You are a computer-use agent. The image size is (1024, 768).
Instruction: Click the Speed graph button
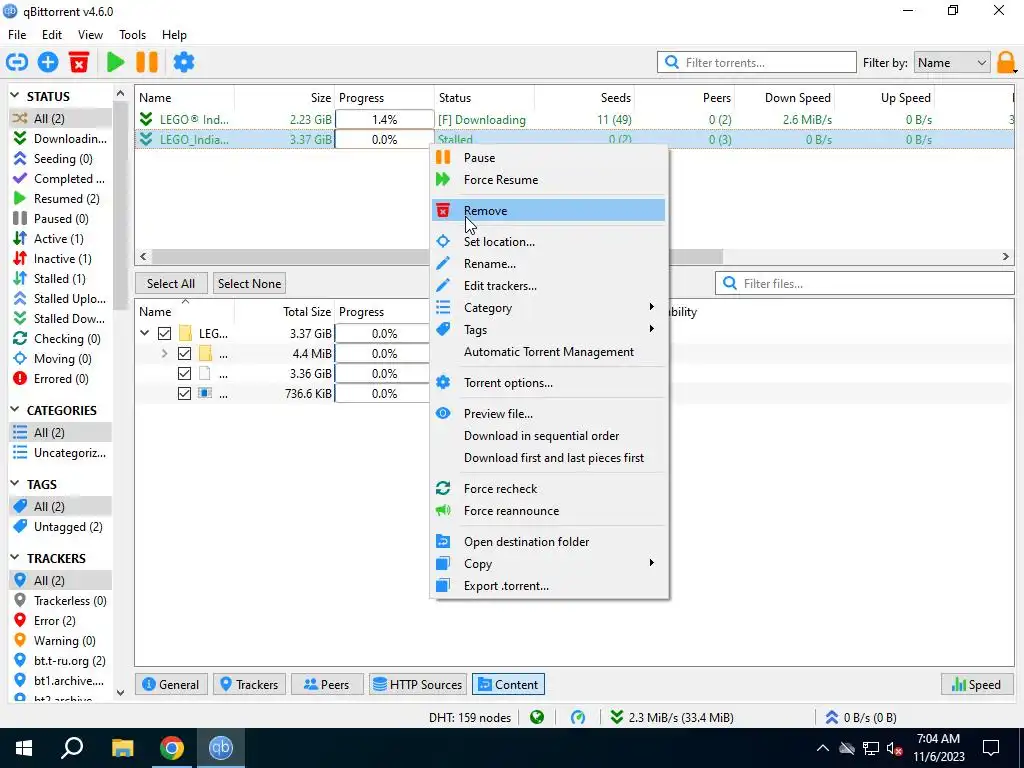pyautogui.click(x=977, y=684)
